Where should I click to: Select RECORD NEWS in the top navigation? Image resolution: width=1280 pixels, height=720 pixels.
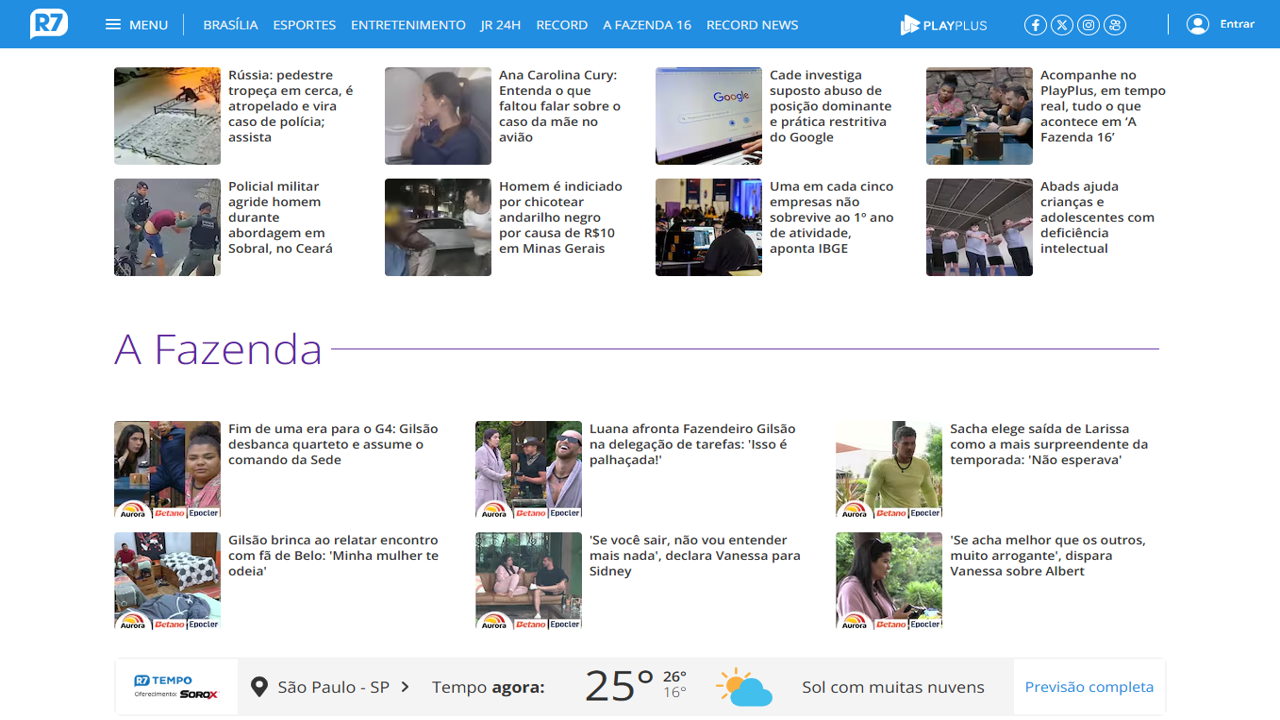click(x=752, y=25)
